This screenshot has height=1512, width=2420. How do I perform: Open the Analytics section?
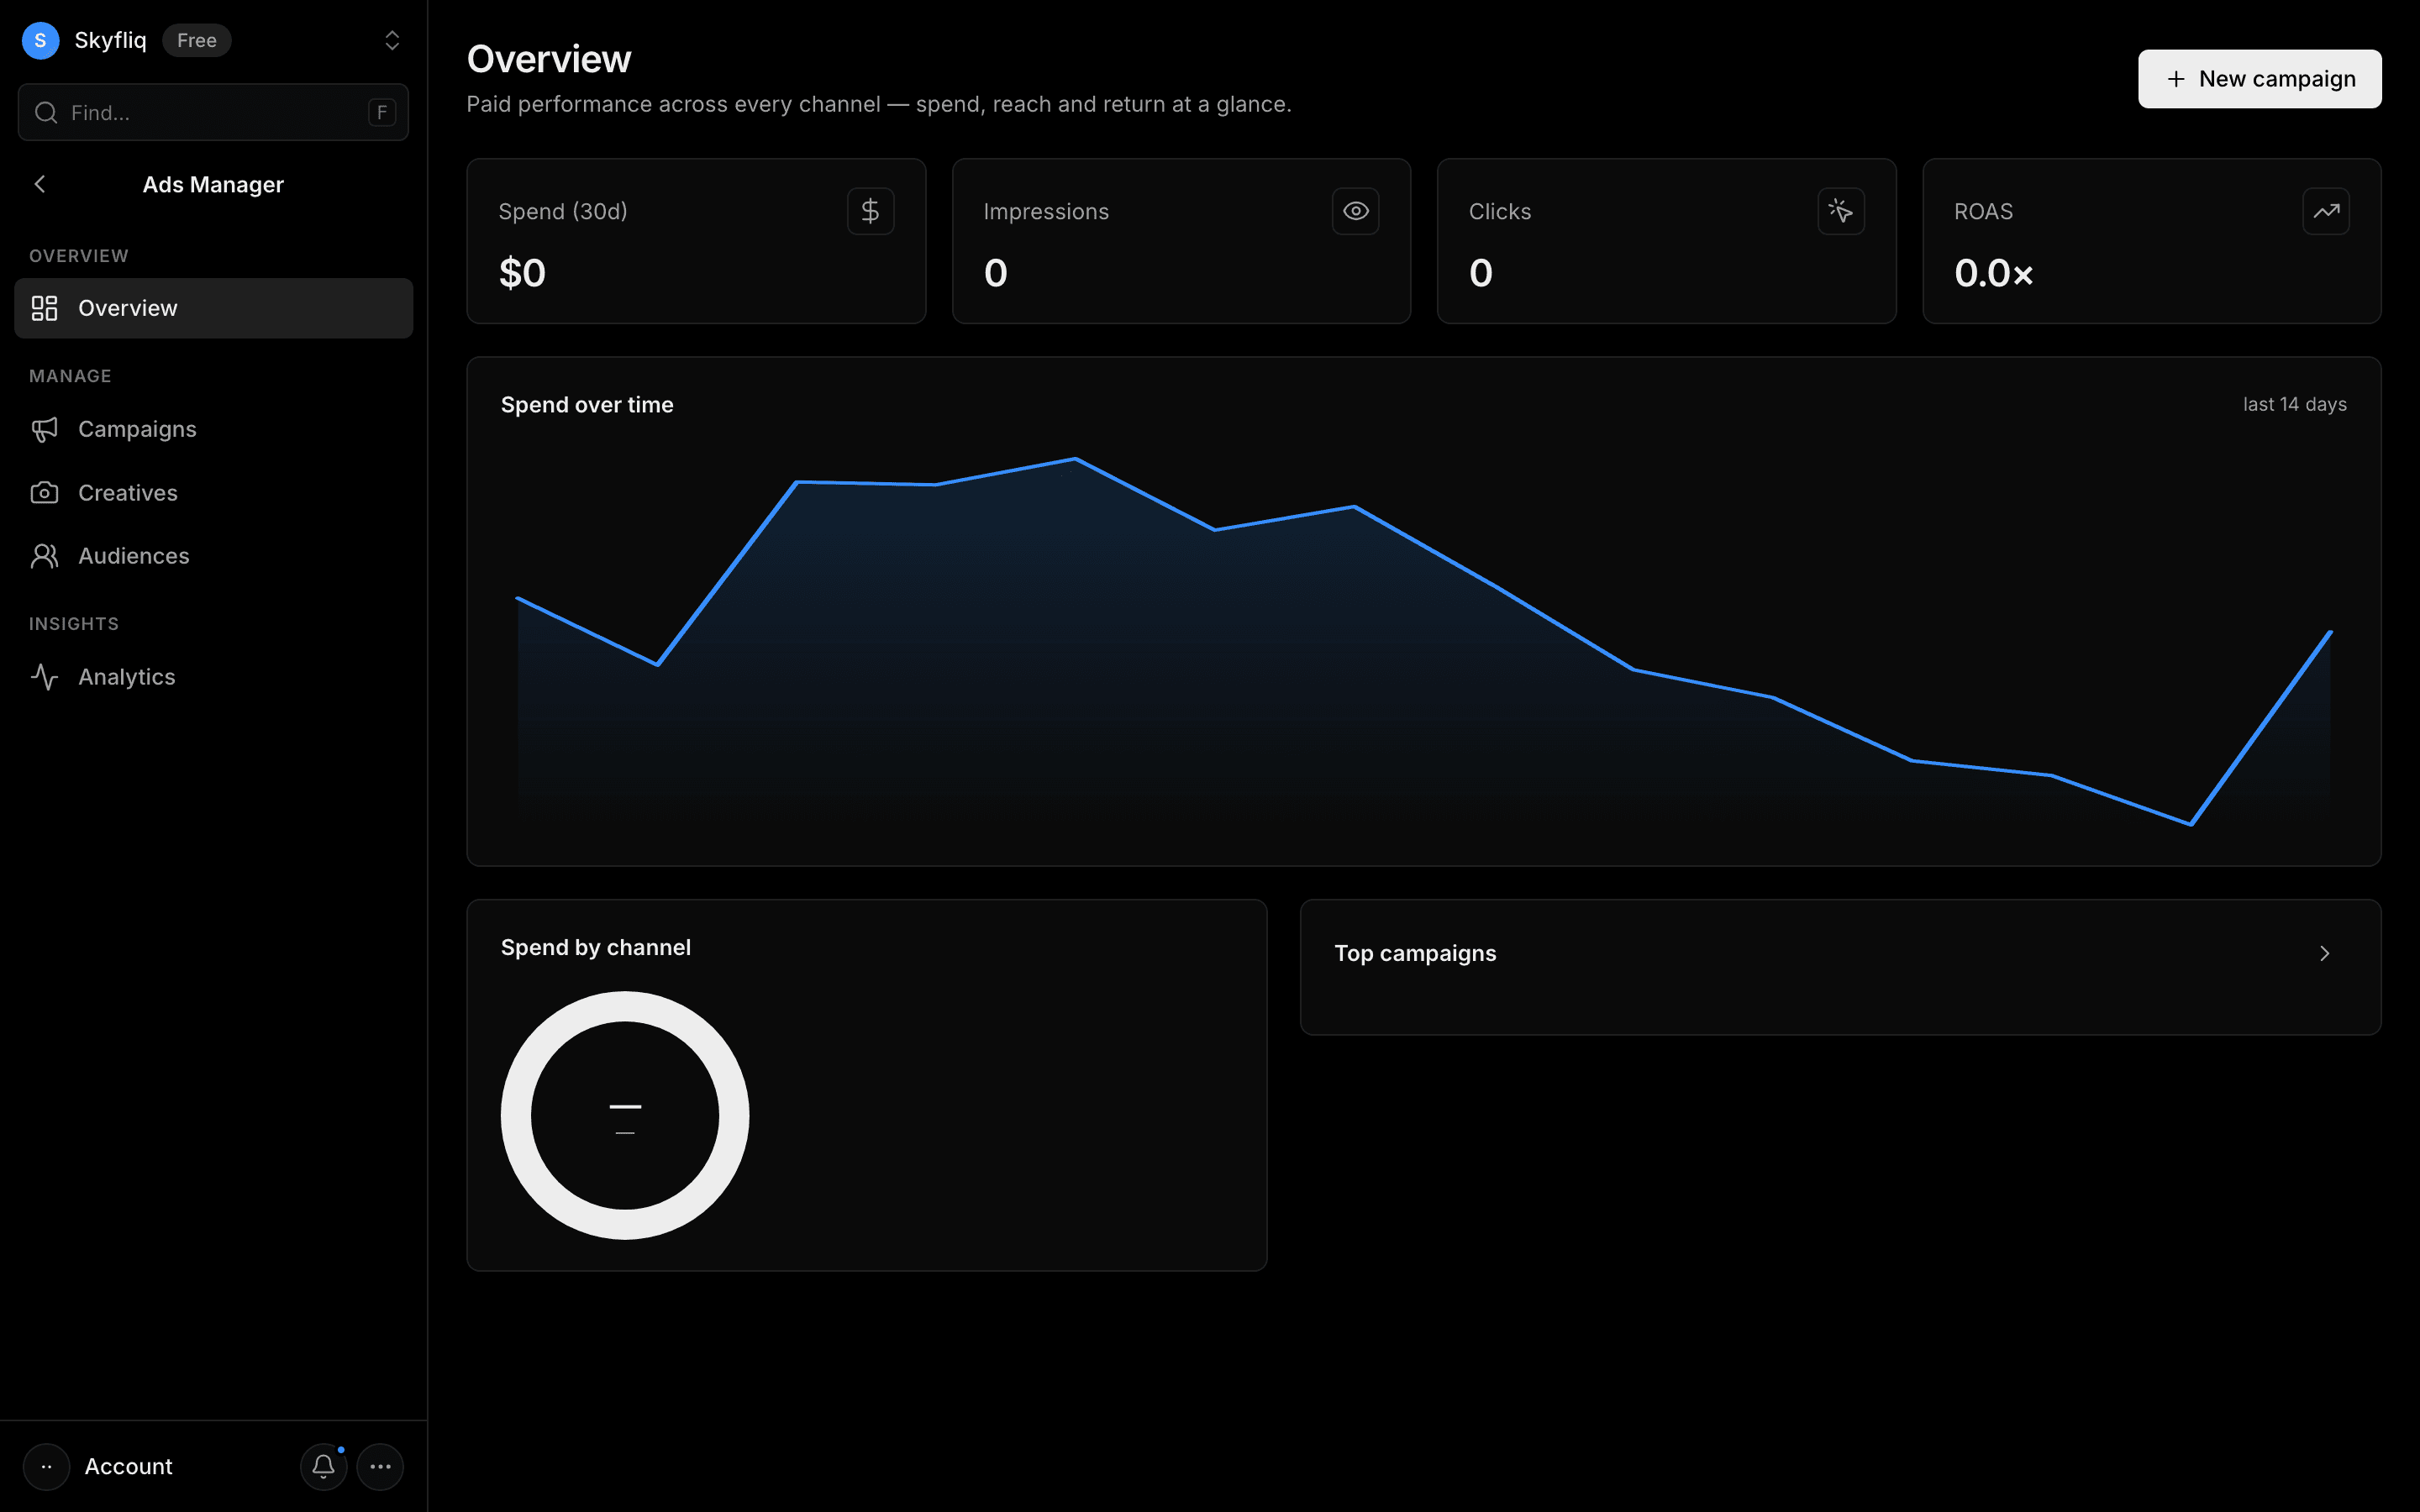click(213, 677)
